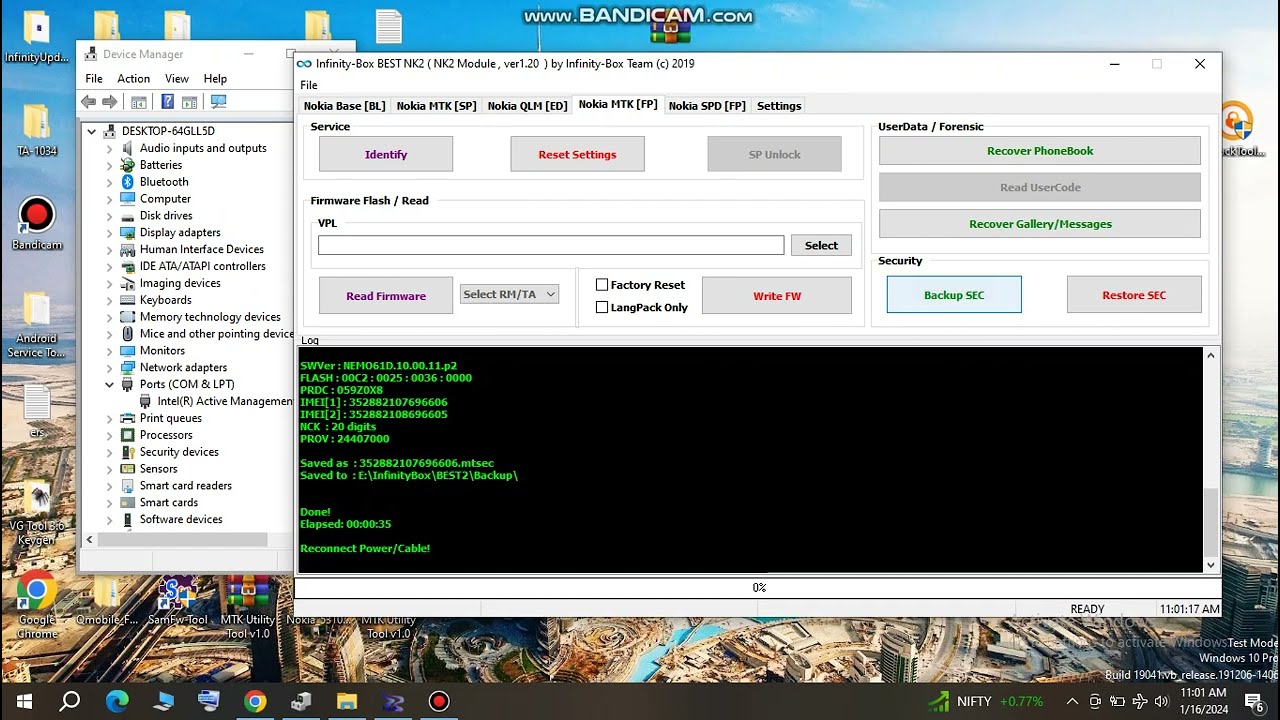Expand the Batteries tree node
Image resolution: width=1280 pixels, height=720 pixels.
tap(110, 165)
